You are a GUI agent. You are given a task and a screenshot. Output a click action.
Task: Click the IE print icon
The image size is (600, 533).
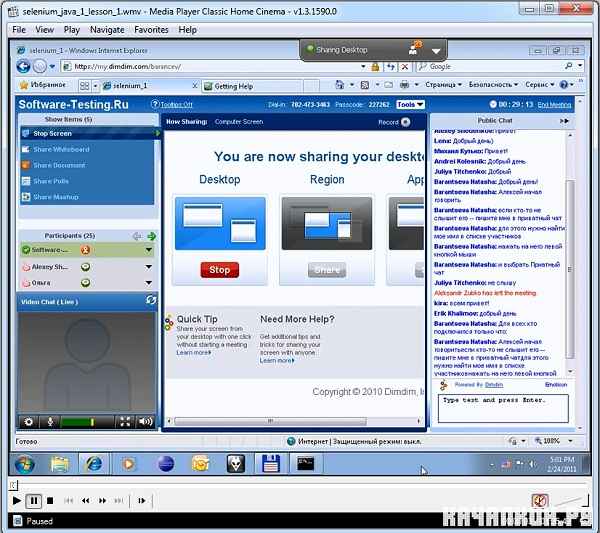[x=404, y=85]
